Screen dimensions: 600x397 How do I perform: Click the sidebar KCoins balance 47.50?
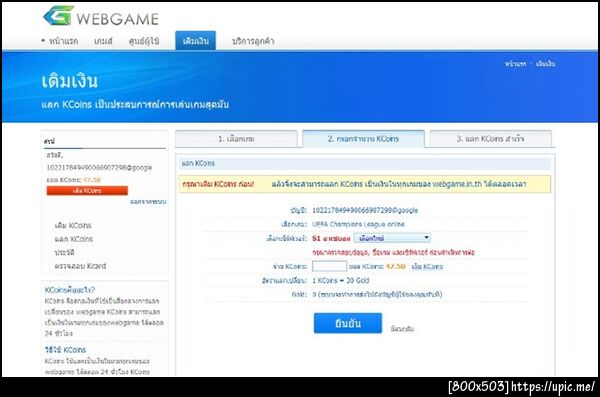(92, 180)
